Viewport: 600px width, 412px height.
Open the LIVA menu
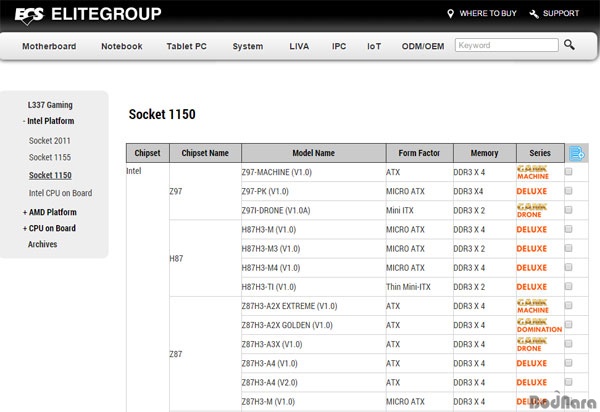tap(299, 46)
